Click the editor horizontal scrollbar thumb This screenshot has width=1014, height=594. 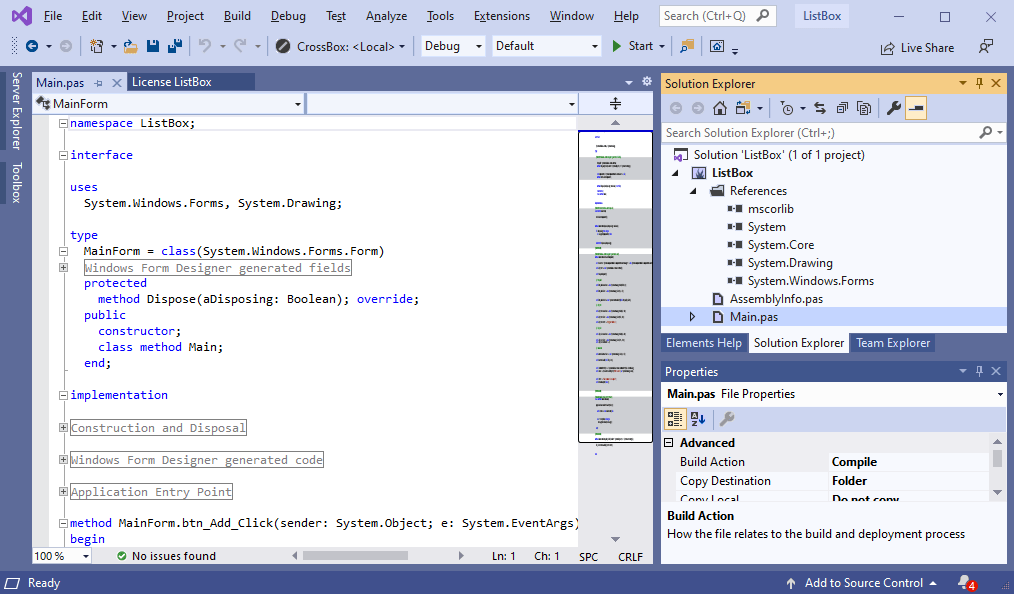point(356,555)
